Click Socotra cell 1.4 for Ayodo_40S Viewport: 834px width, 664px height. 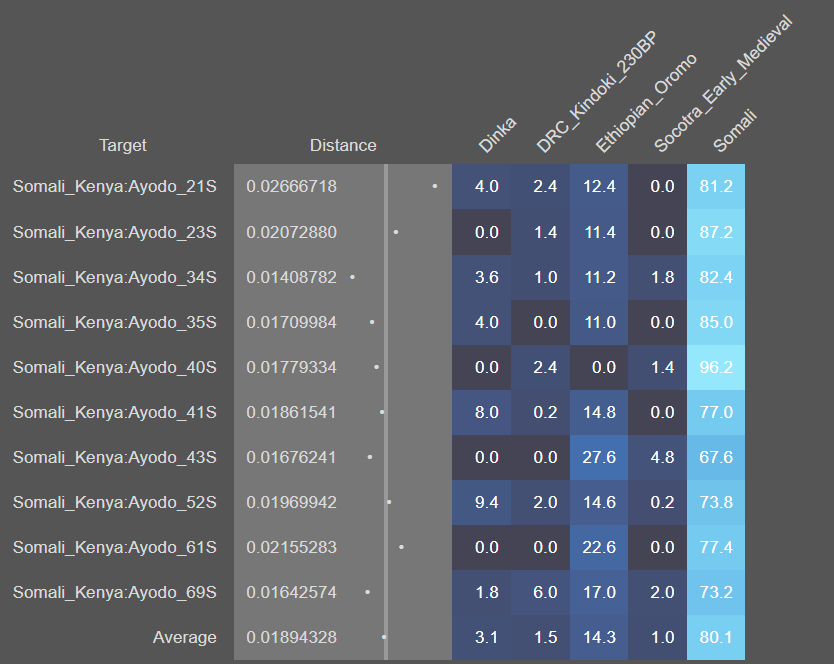[657, 367]
